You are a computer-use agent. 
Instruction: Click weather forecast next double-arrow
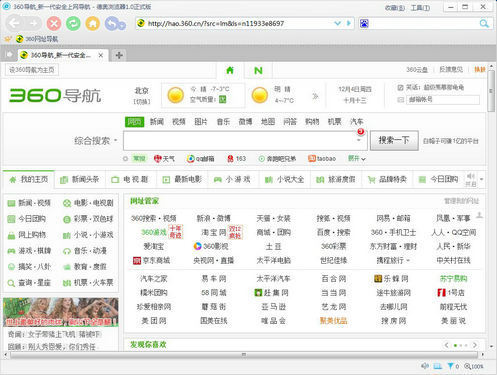tap(315, 96)
